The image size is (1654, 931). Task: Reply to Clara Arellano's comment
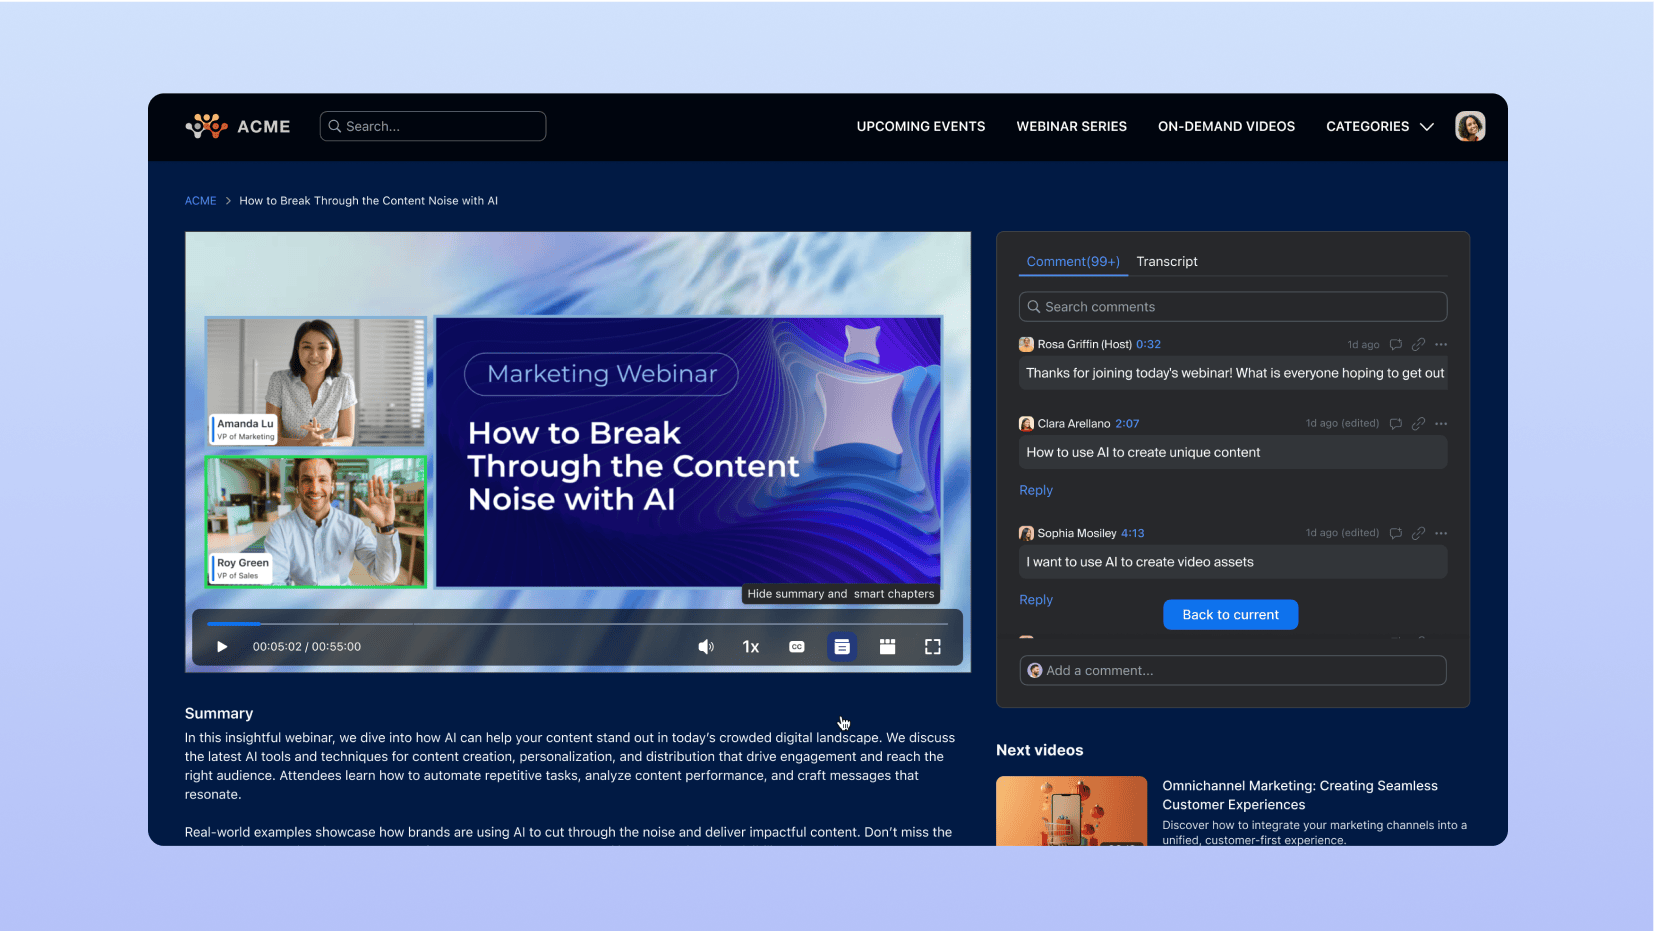coord(1036,491)
